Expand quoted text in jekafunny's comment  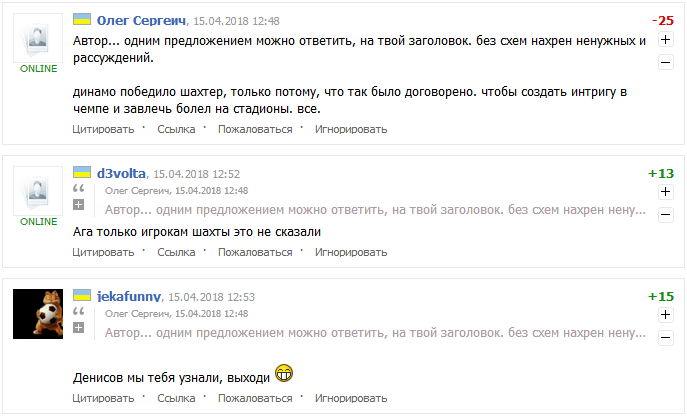(79, 329)
